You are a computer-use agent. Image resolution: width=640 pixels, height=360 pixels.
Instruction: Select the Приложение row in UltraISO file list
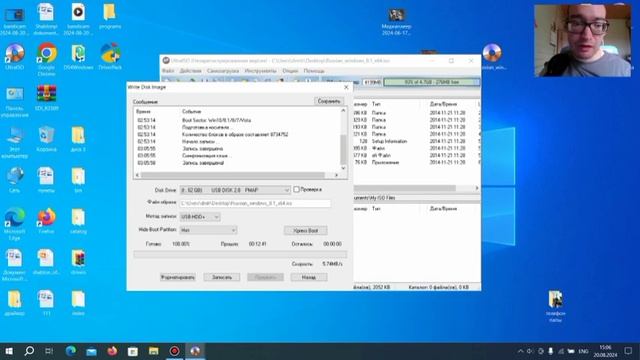tap(416, 162)
